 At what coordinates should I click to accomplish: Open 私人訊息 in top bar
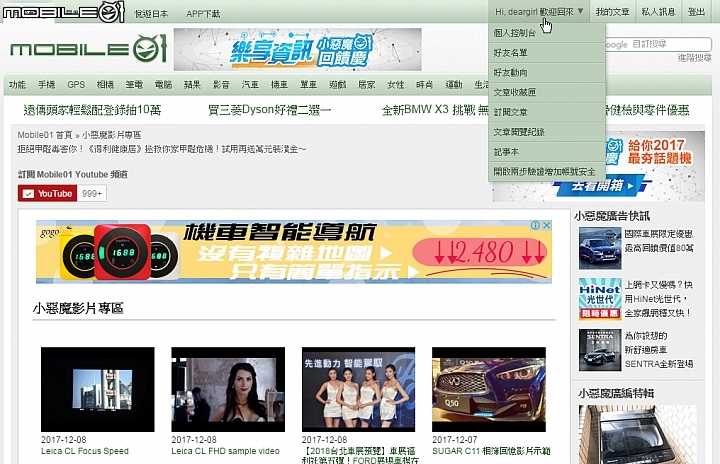coord(658,12)
